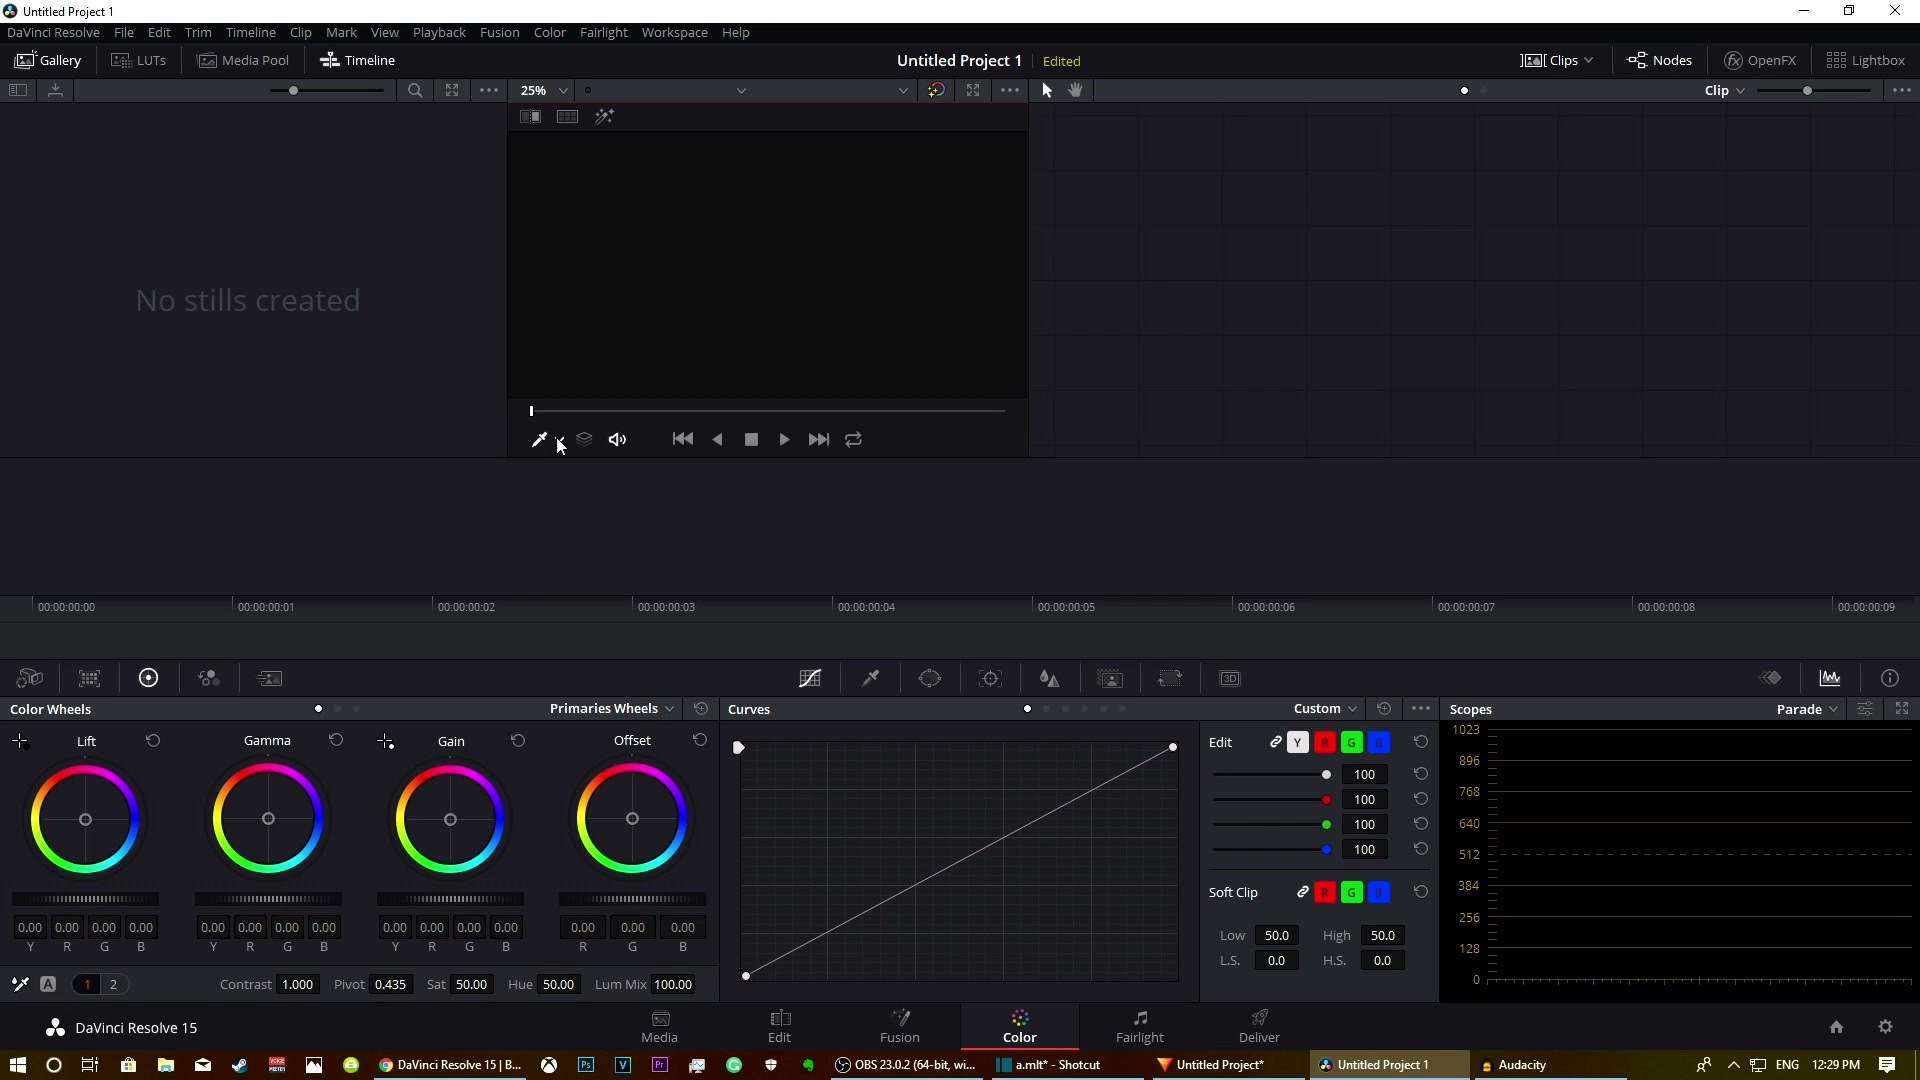1920x1080 pixels.
Task: Toggle viewer audio mute speaker
Action: (618, 439)
